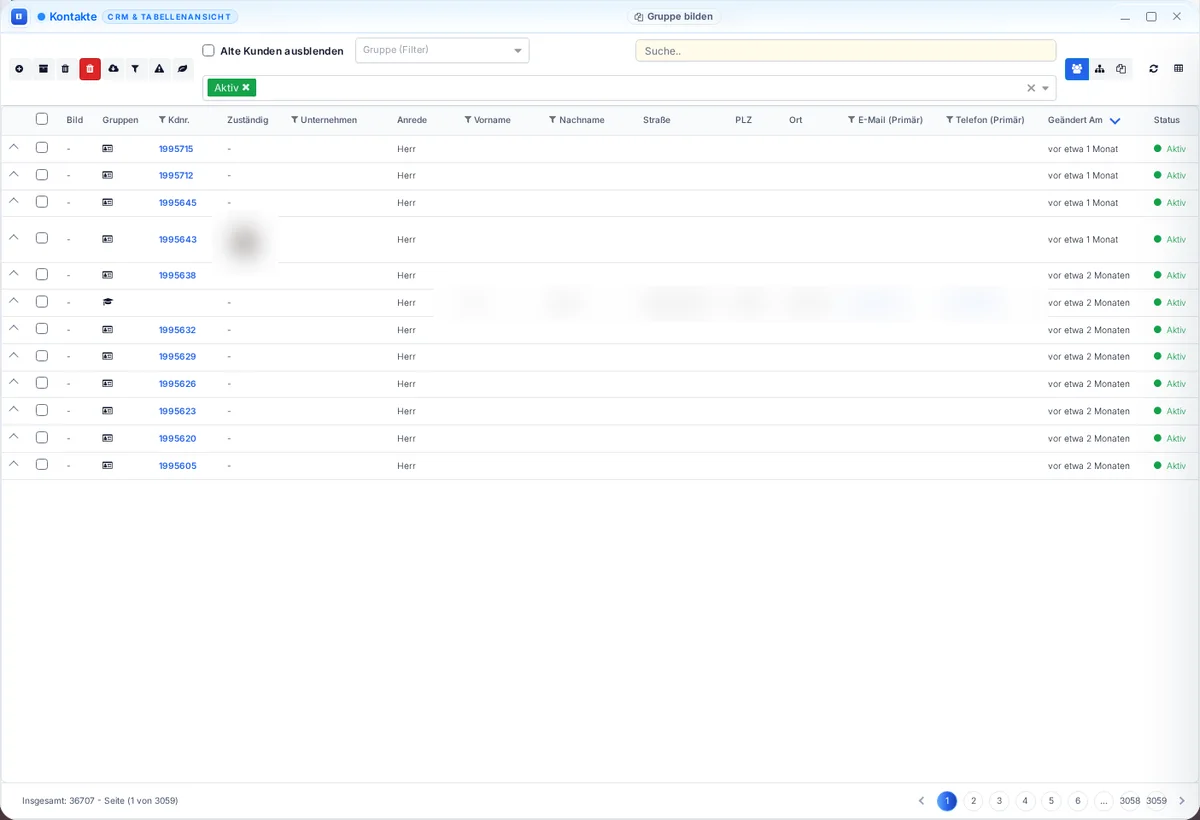This screenshot has width=1200, height=820.
Task: Open the Gruppe (Filter) dropdown
Action: coord(442,50)
